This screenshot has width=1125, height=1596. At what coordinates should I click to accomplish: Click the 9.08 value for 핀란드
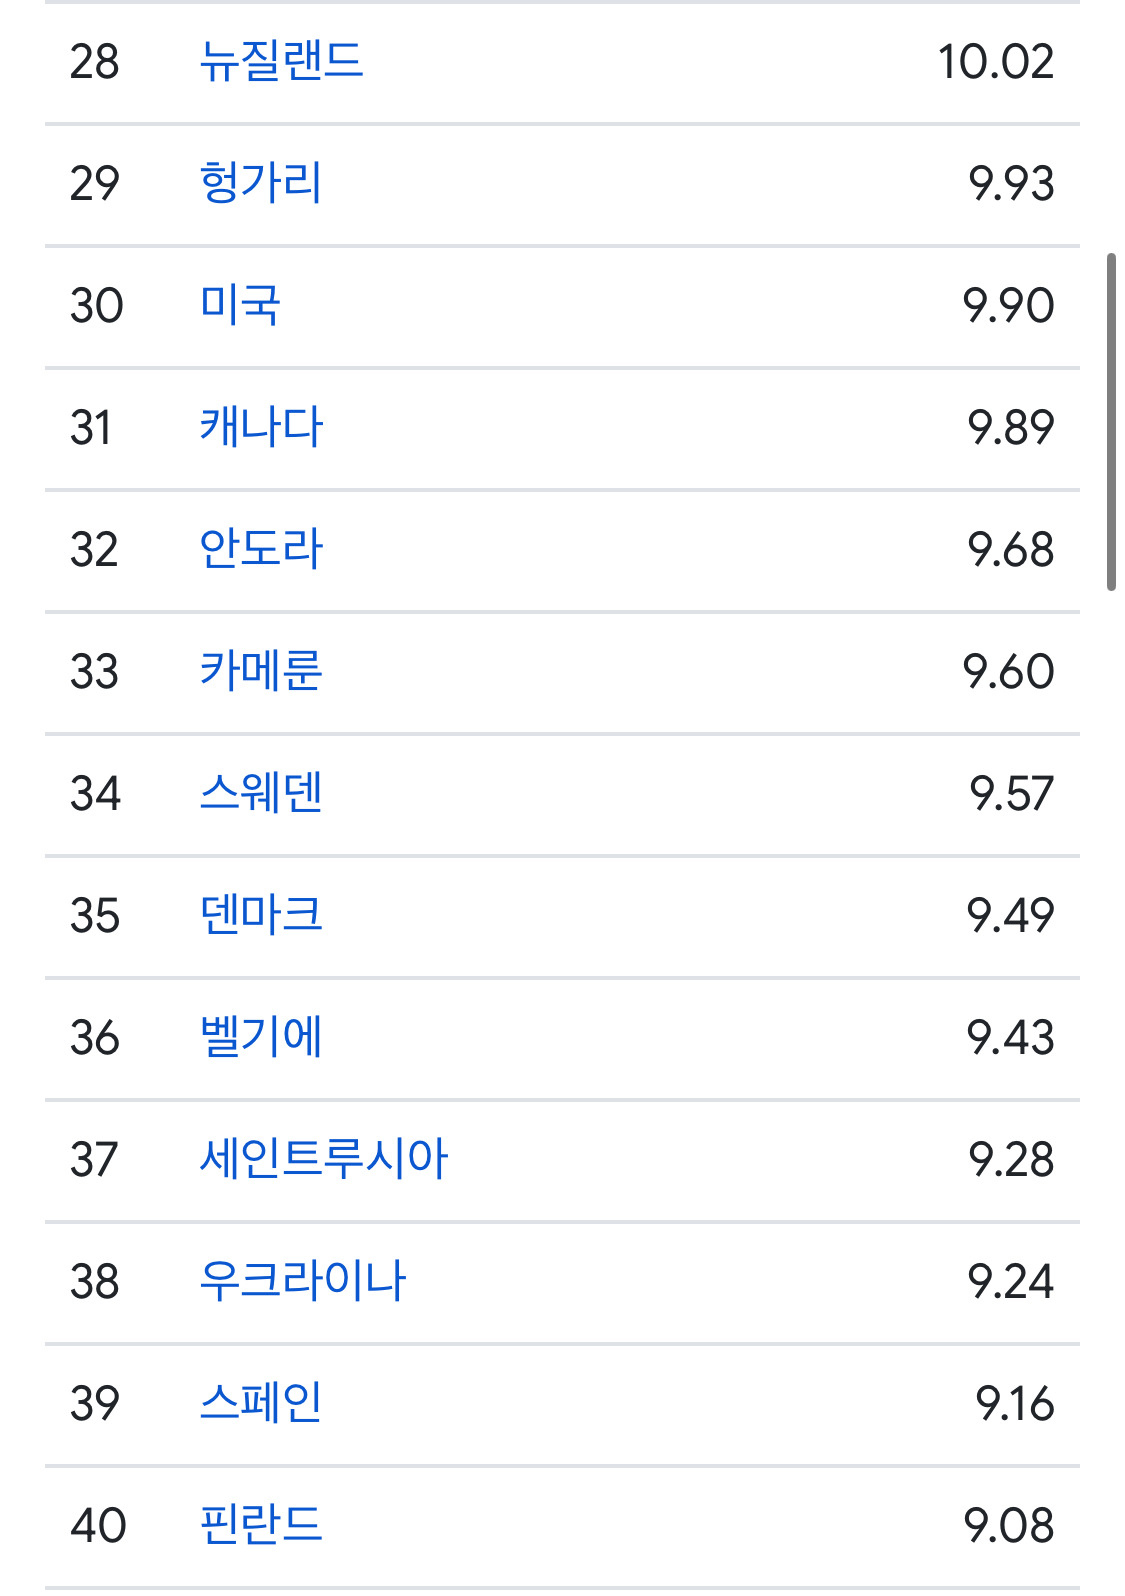pyautogui.click(x=1008, y=1526)
